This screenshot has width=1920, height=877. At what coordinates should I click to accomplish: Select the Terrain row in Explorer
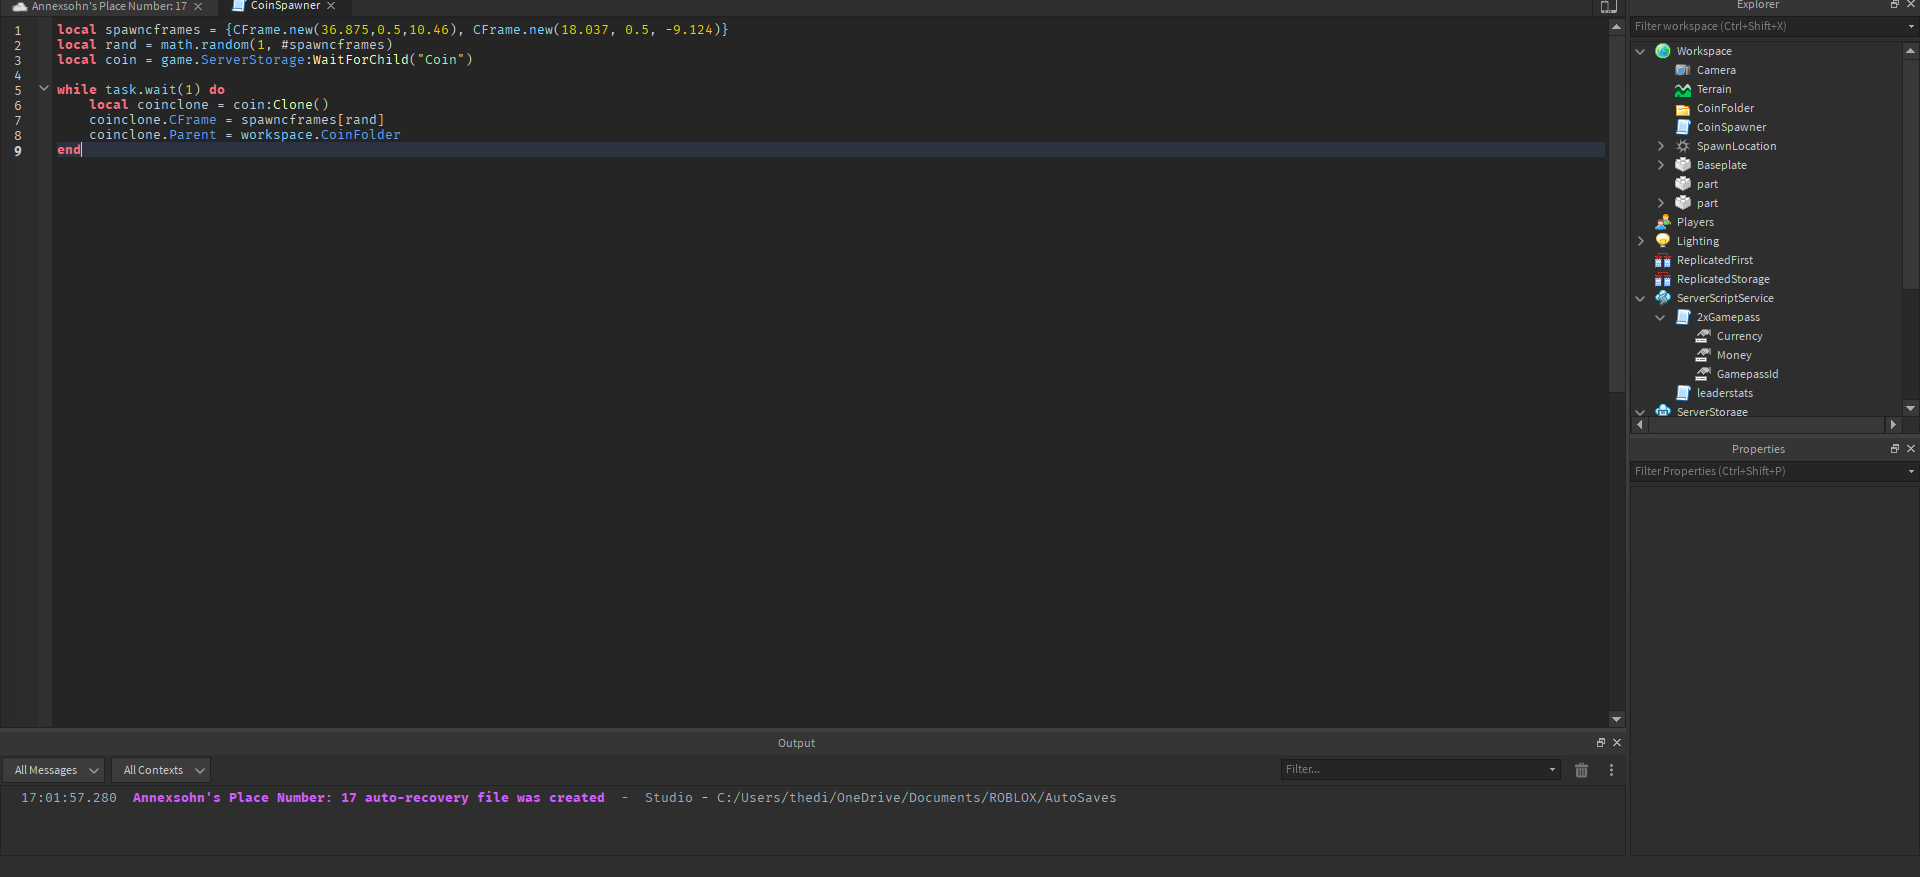point(1766,89)
